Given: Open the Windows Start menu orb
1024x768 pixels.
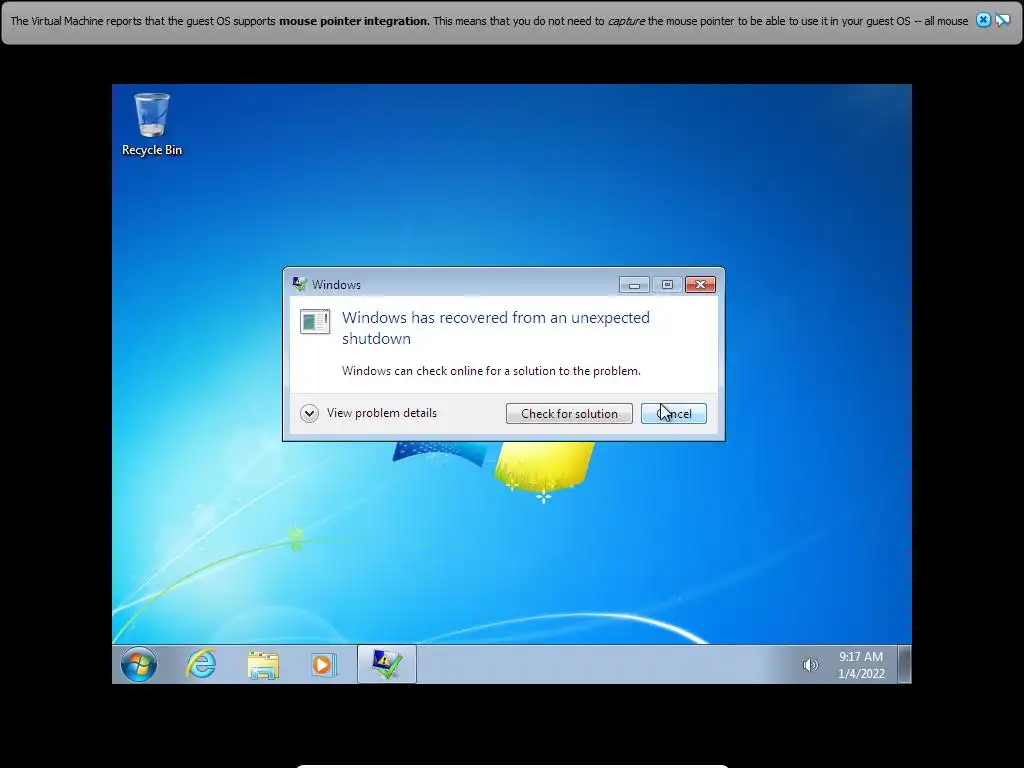Looking at the screenshot, I should coord(139,664).
